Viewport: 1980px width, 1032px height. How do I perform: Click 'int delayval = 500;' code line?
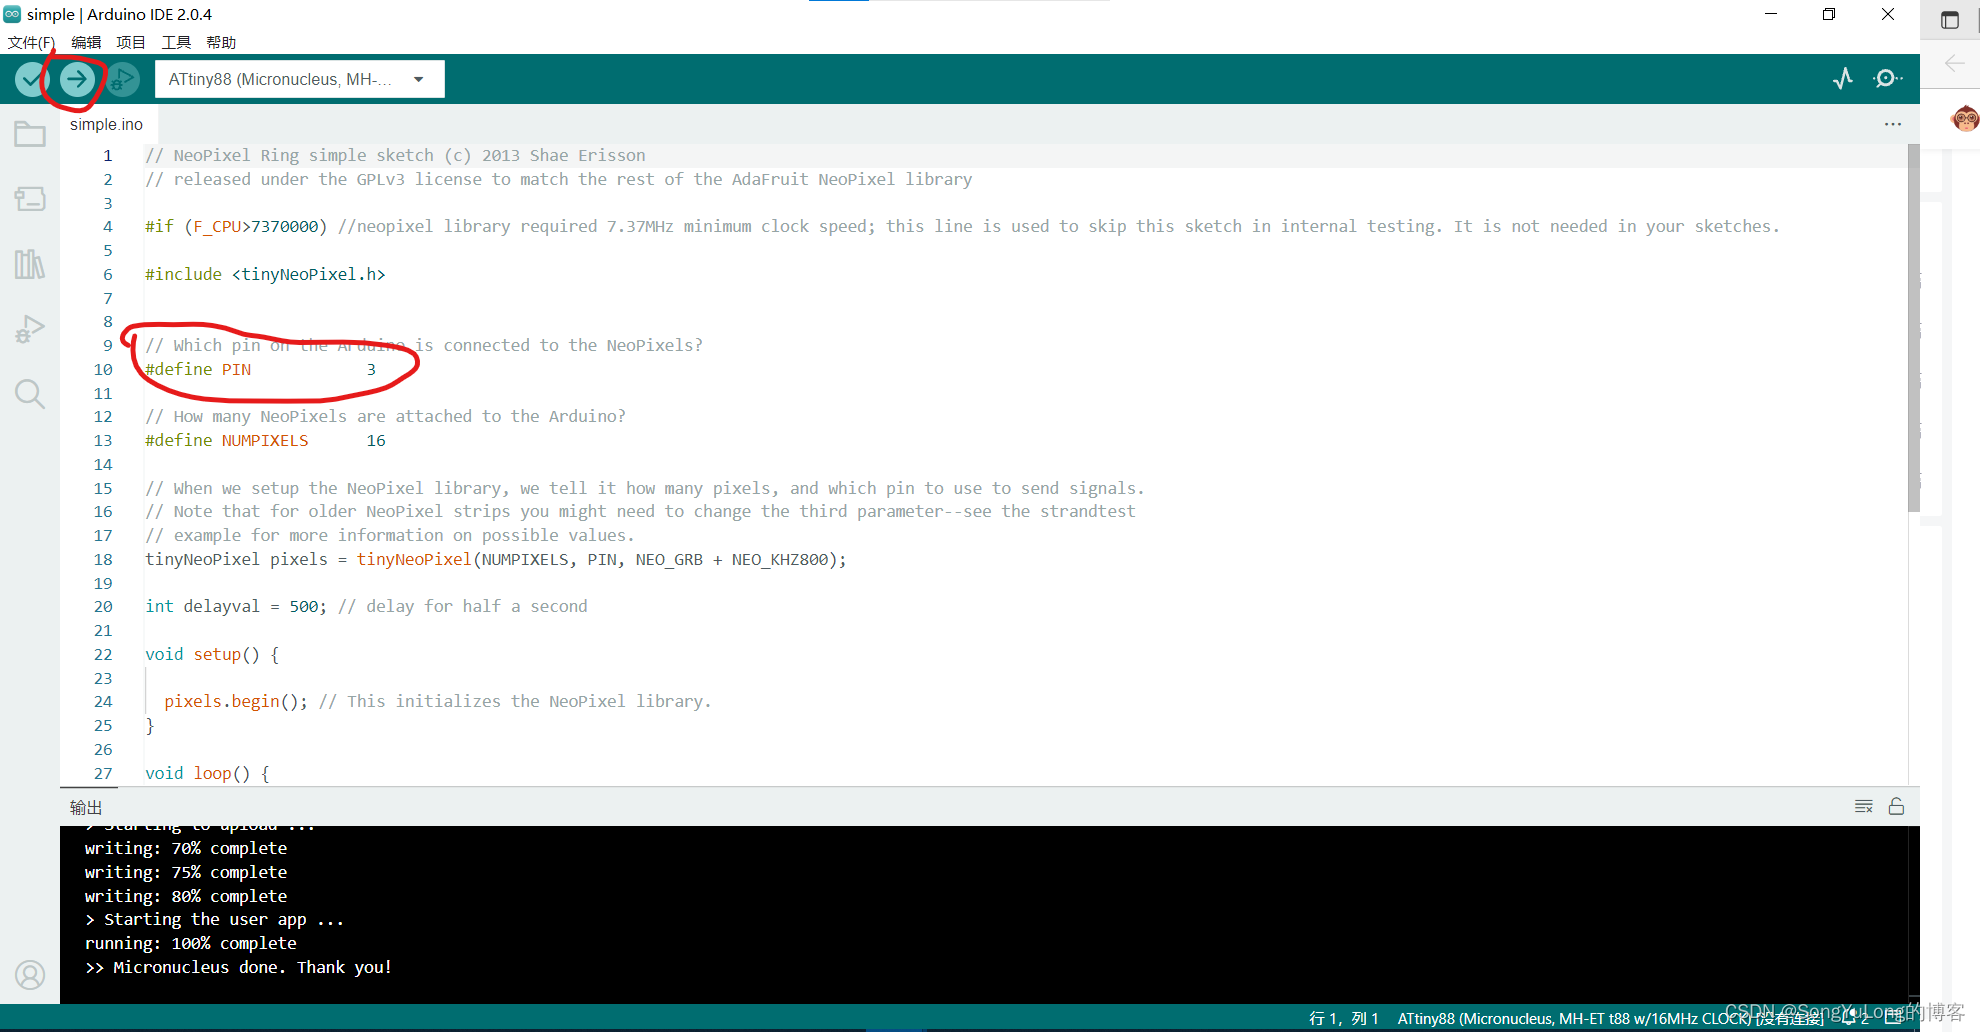(236, 606)
